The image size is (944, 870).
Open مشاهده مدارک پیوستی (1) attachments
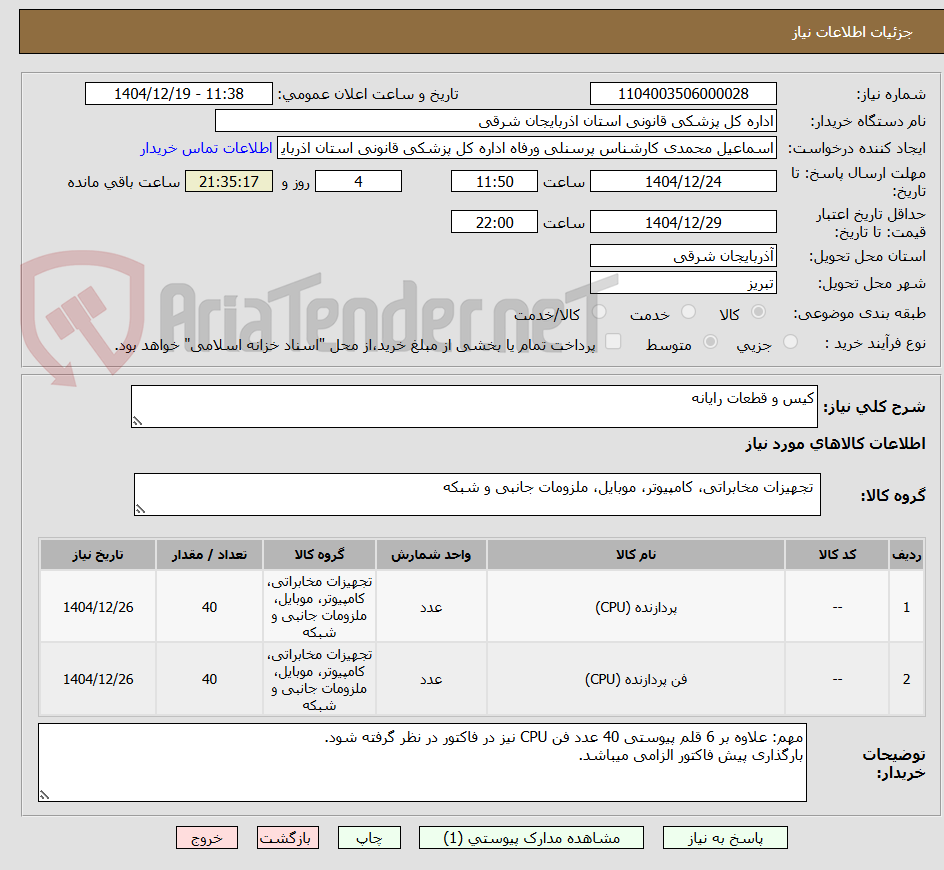click(531, 837)
